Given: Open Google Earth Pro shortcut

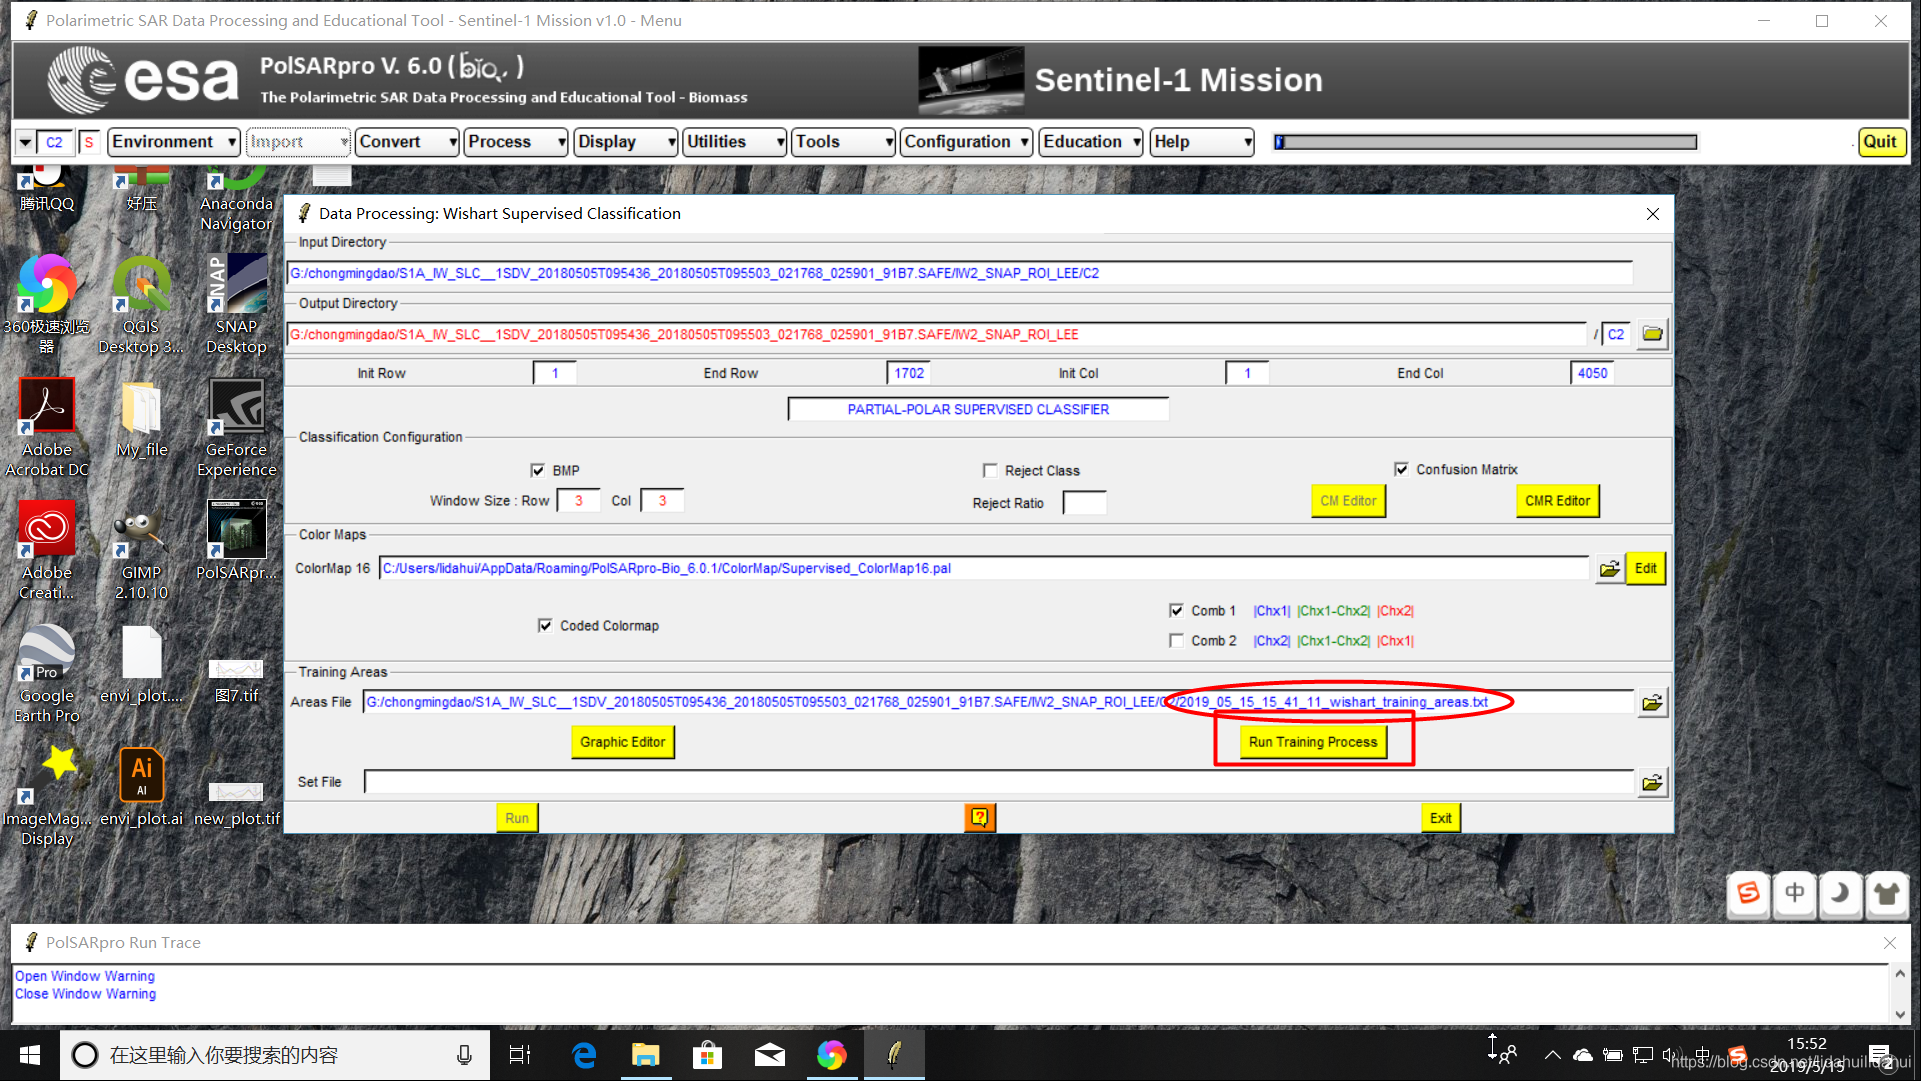Looking at the screenshot, I should (x=47, y=673).
